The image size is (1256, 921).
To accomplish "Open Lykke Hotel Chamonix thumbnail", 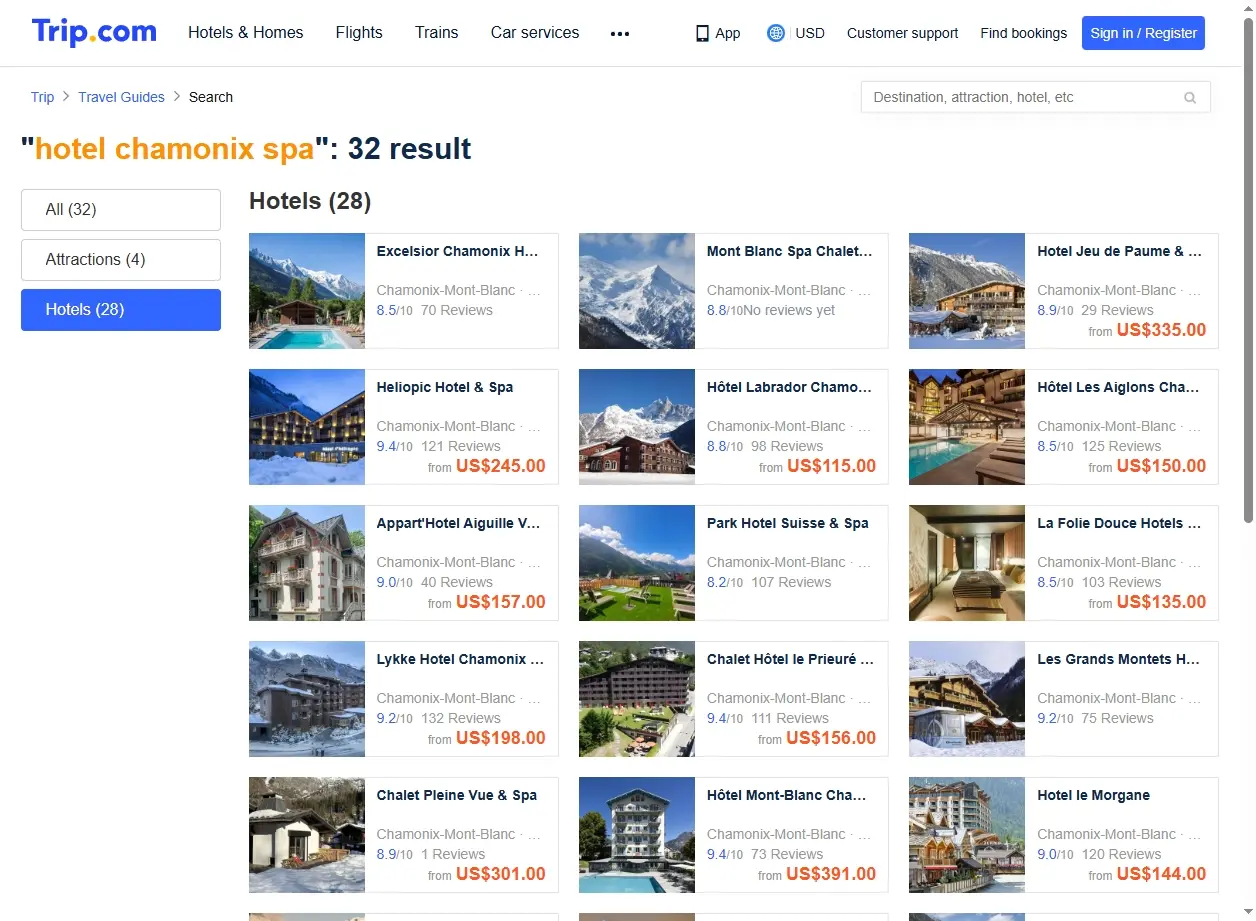I will pos(307,699).
